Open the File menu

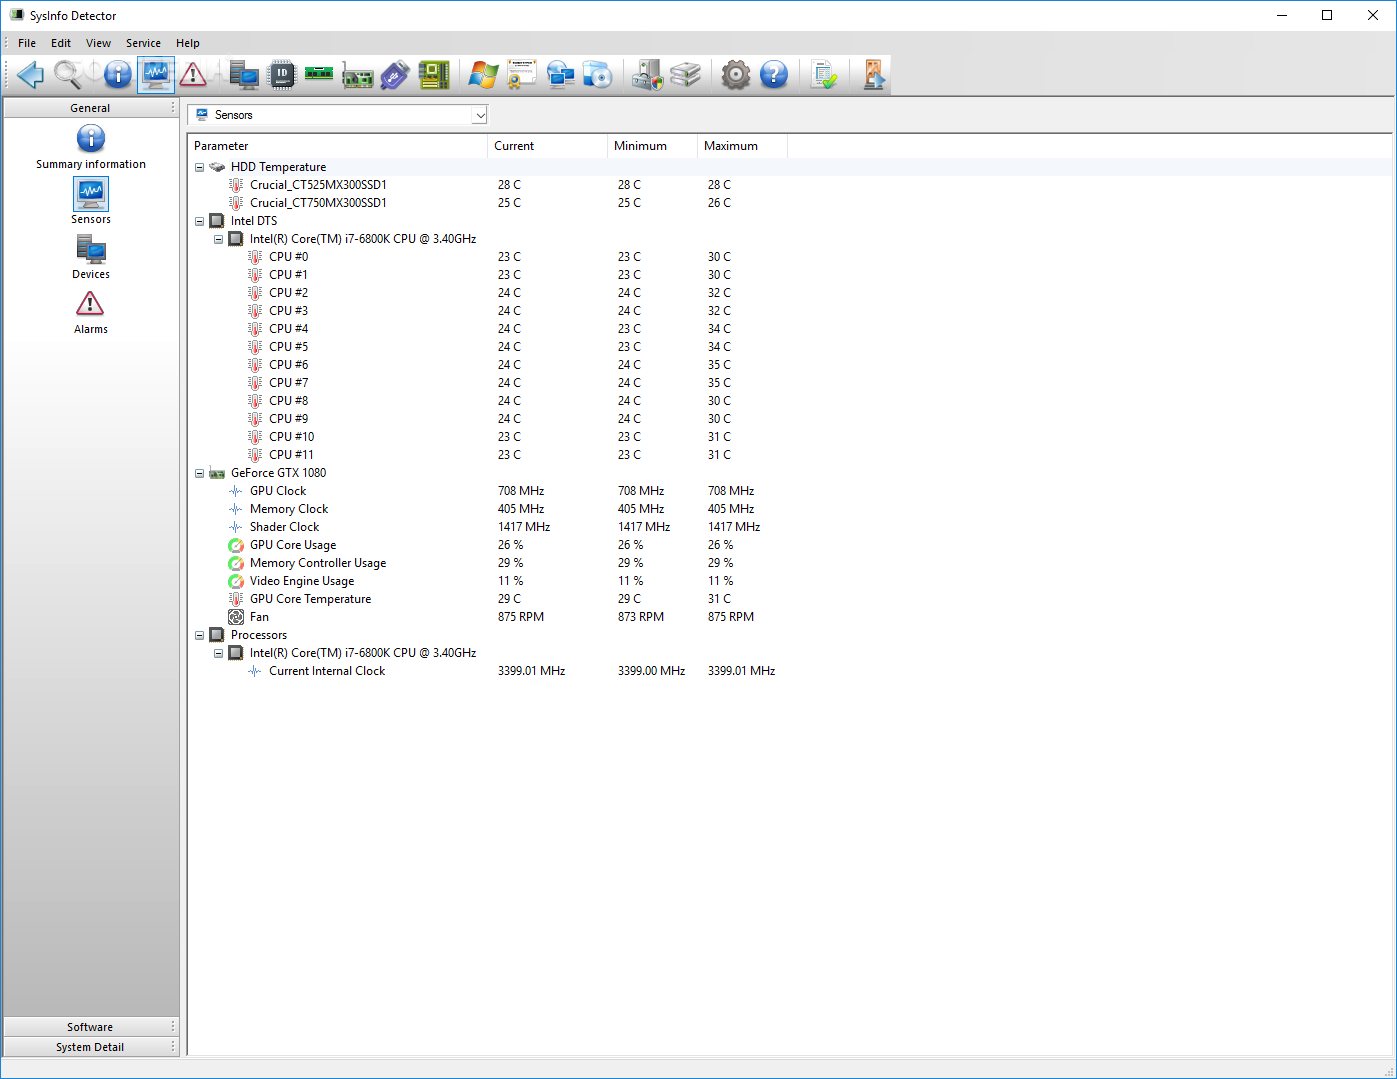pos(27,43)
